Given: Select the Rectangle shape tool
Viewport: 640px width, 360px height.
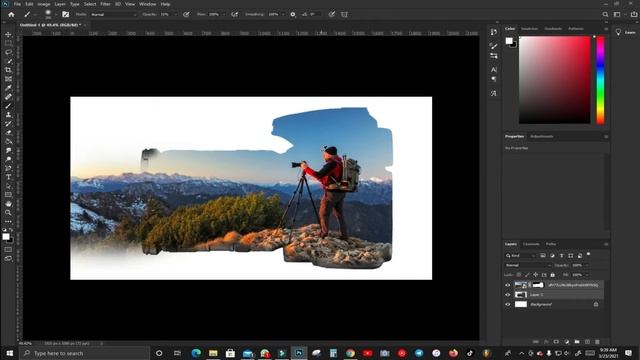Looking at the screenshot, I should click(8, 195).
